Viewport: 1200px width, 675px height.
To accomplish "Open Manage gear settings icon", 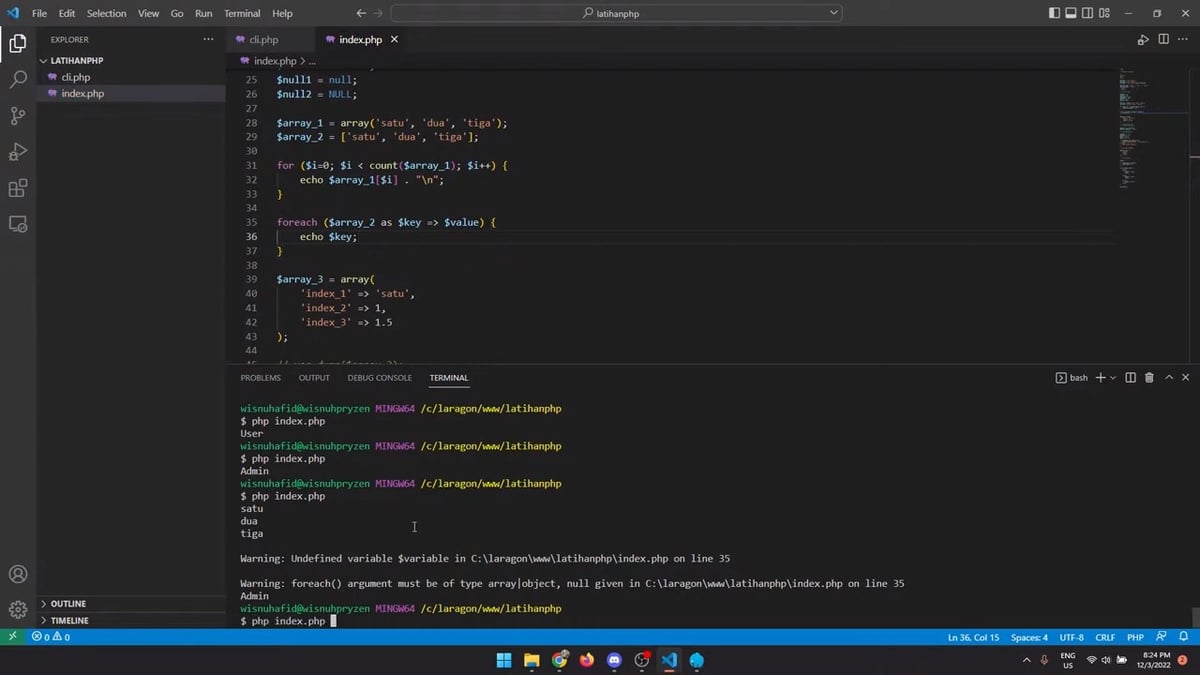I will click(18, 609).
